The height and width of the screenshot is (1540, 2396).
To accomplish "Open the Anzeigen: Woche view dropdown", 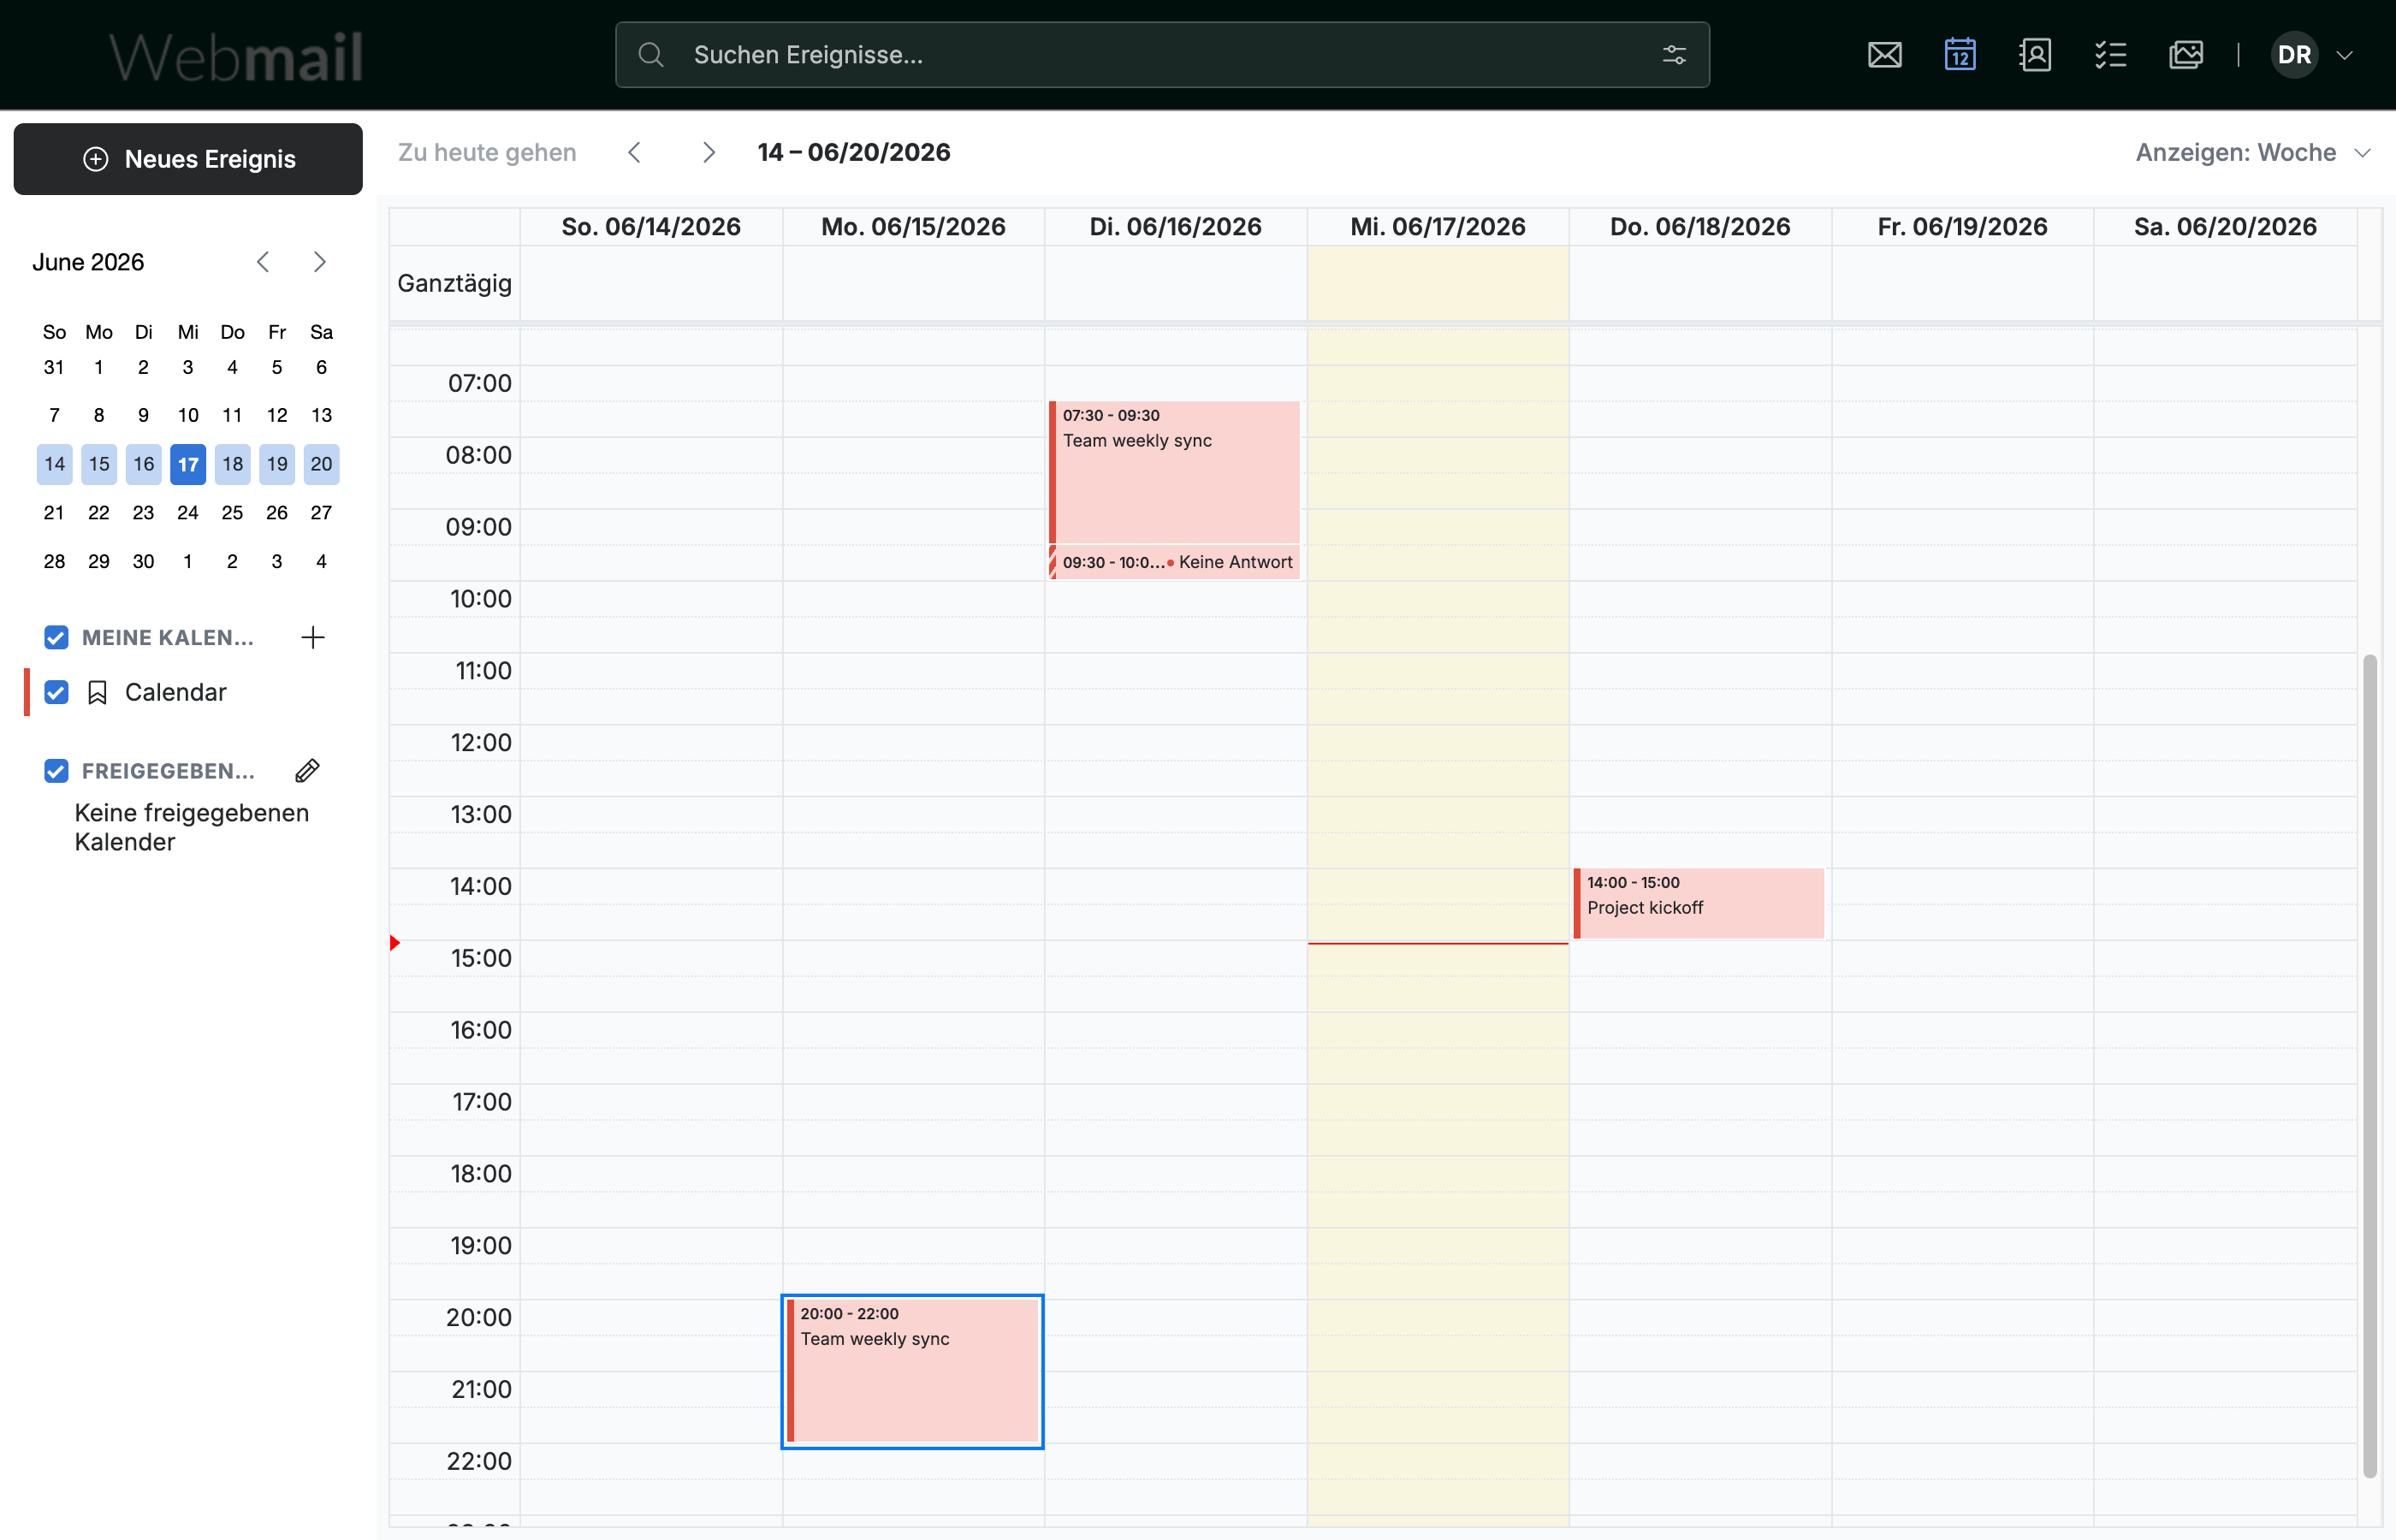I will tap(2252, 152).
